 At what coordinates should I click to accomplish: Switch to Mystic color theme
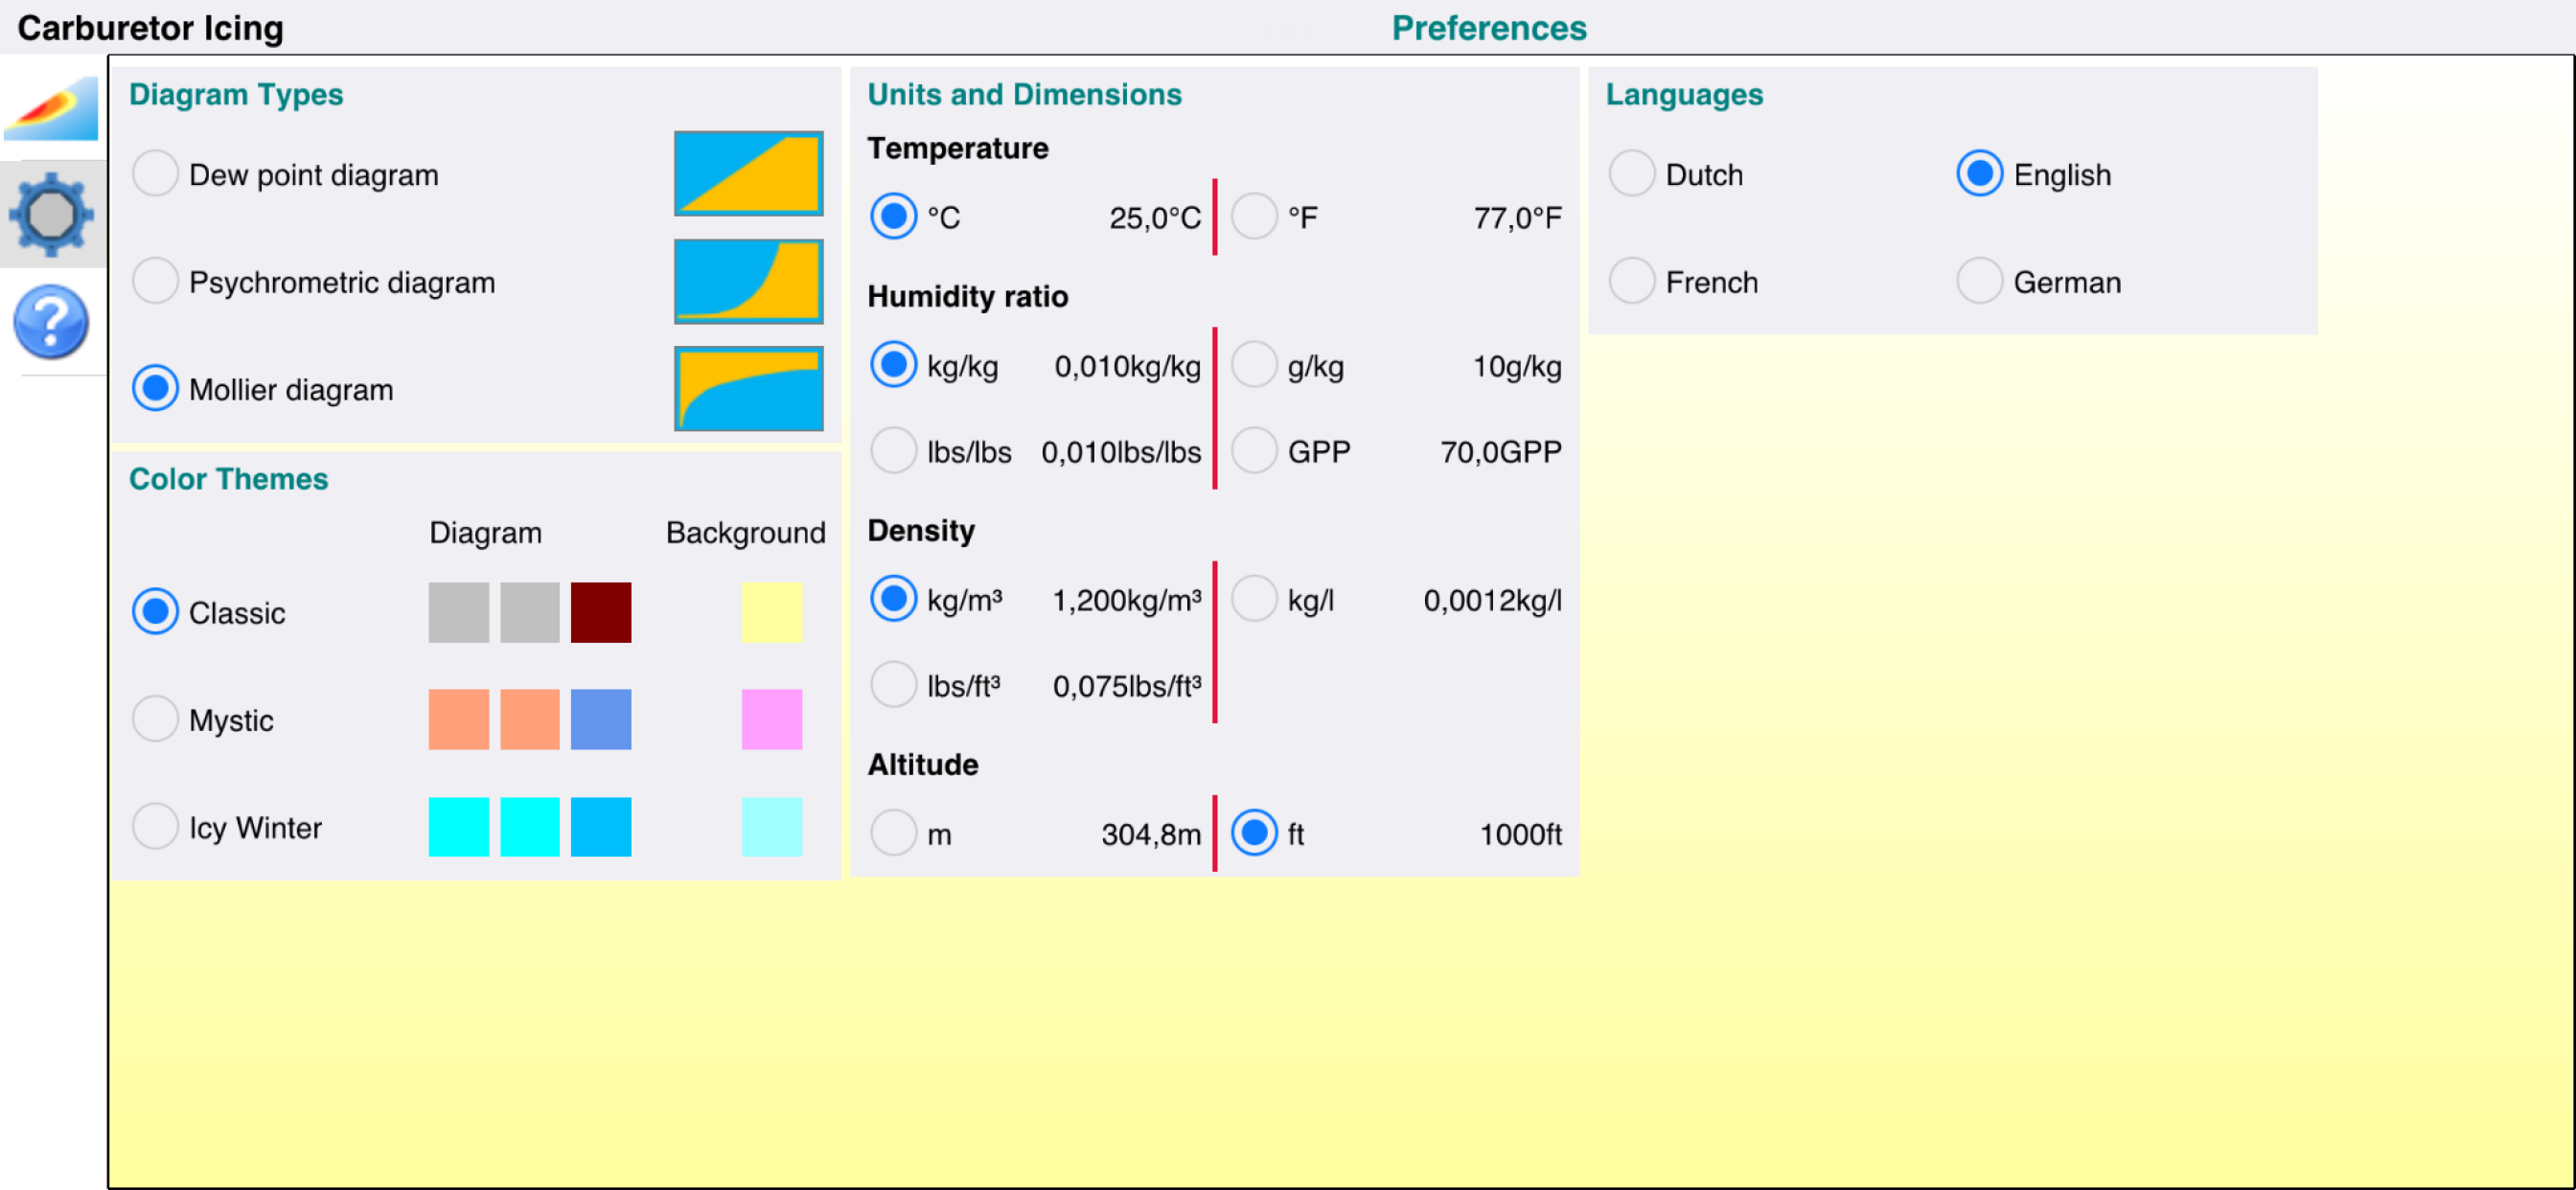[155, 719]
